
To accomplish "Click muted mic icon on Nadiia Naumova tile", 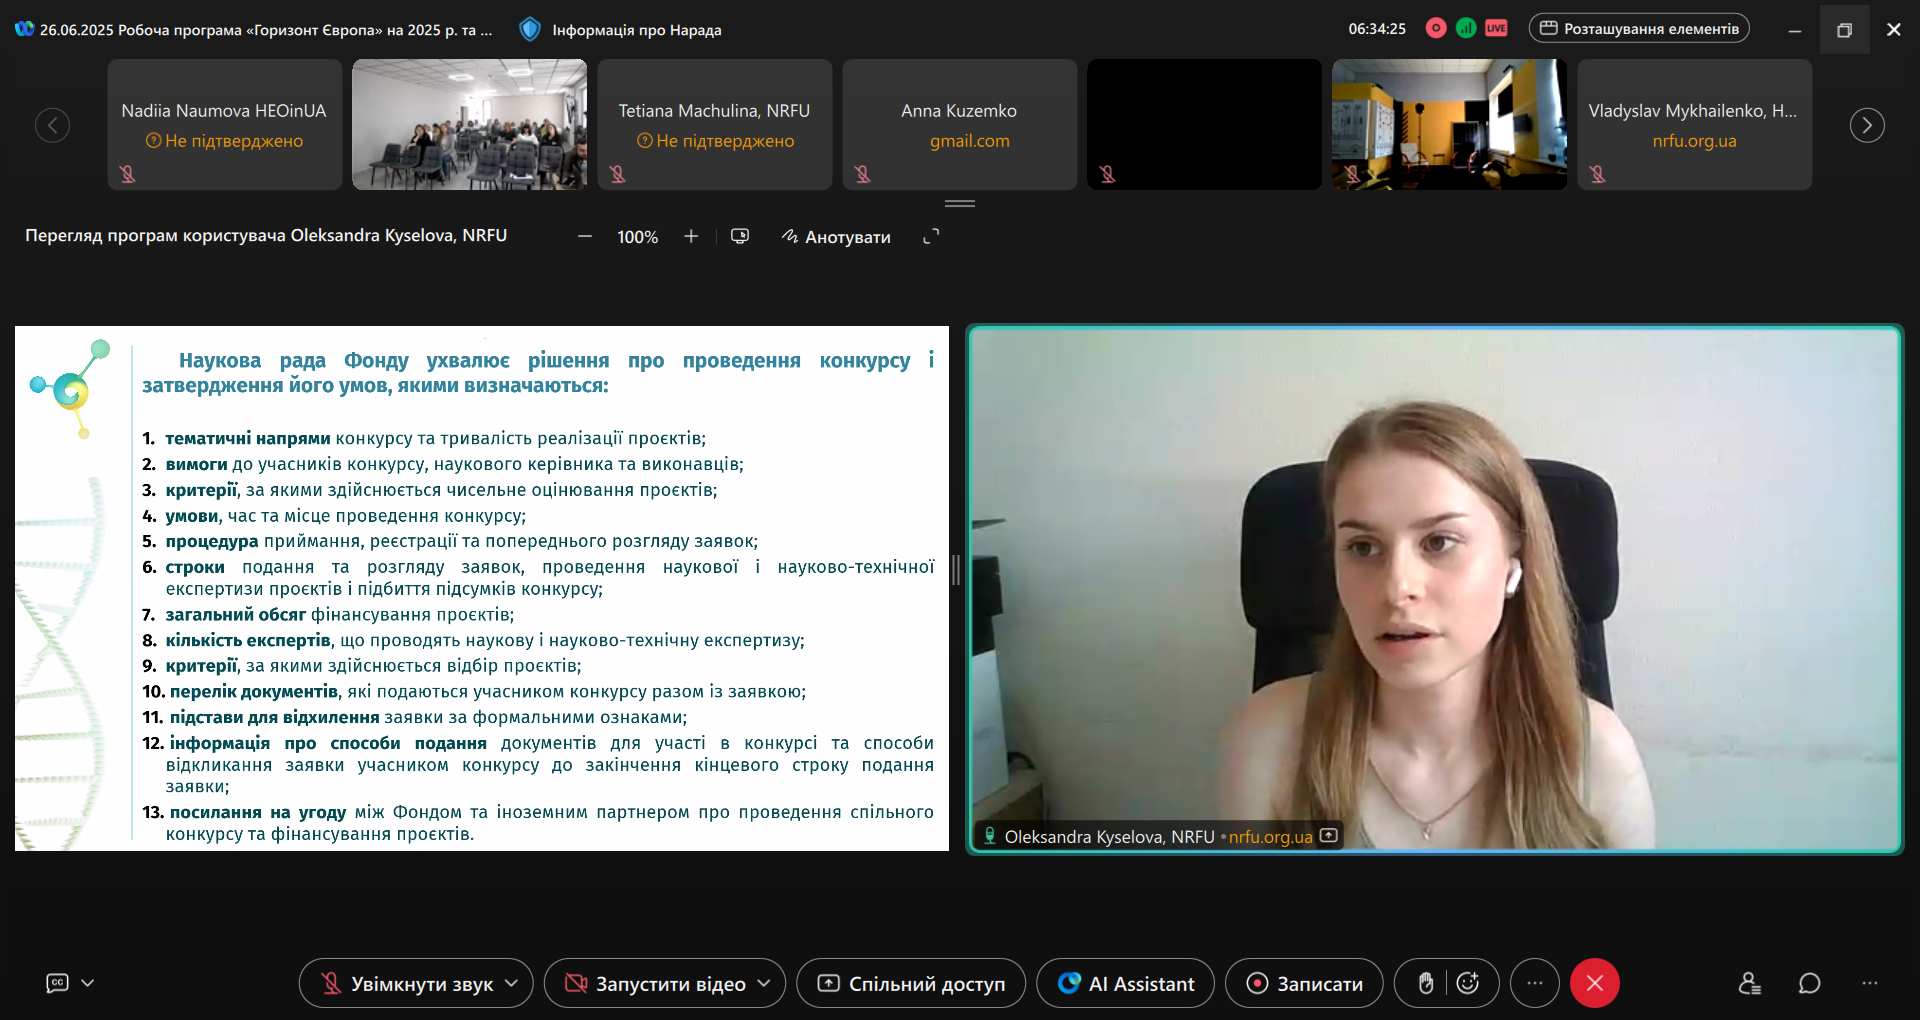I will pos(127,174).
